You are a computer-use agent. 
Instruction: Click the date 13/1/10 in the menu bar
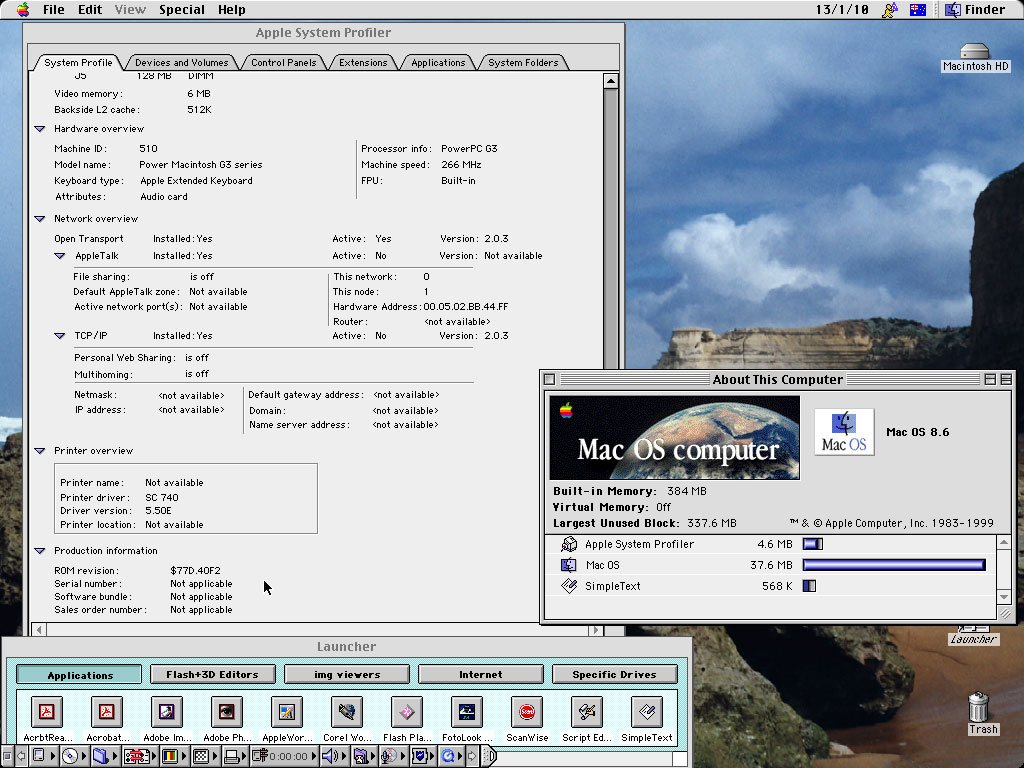pos(842,10)
